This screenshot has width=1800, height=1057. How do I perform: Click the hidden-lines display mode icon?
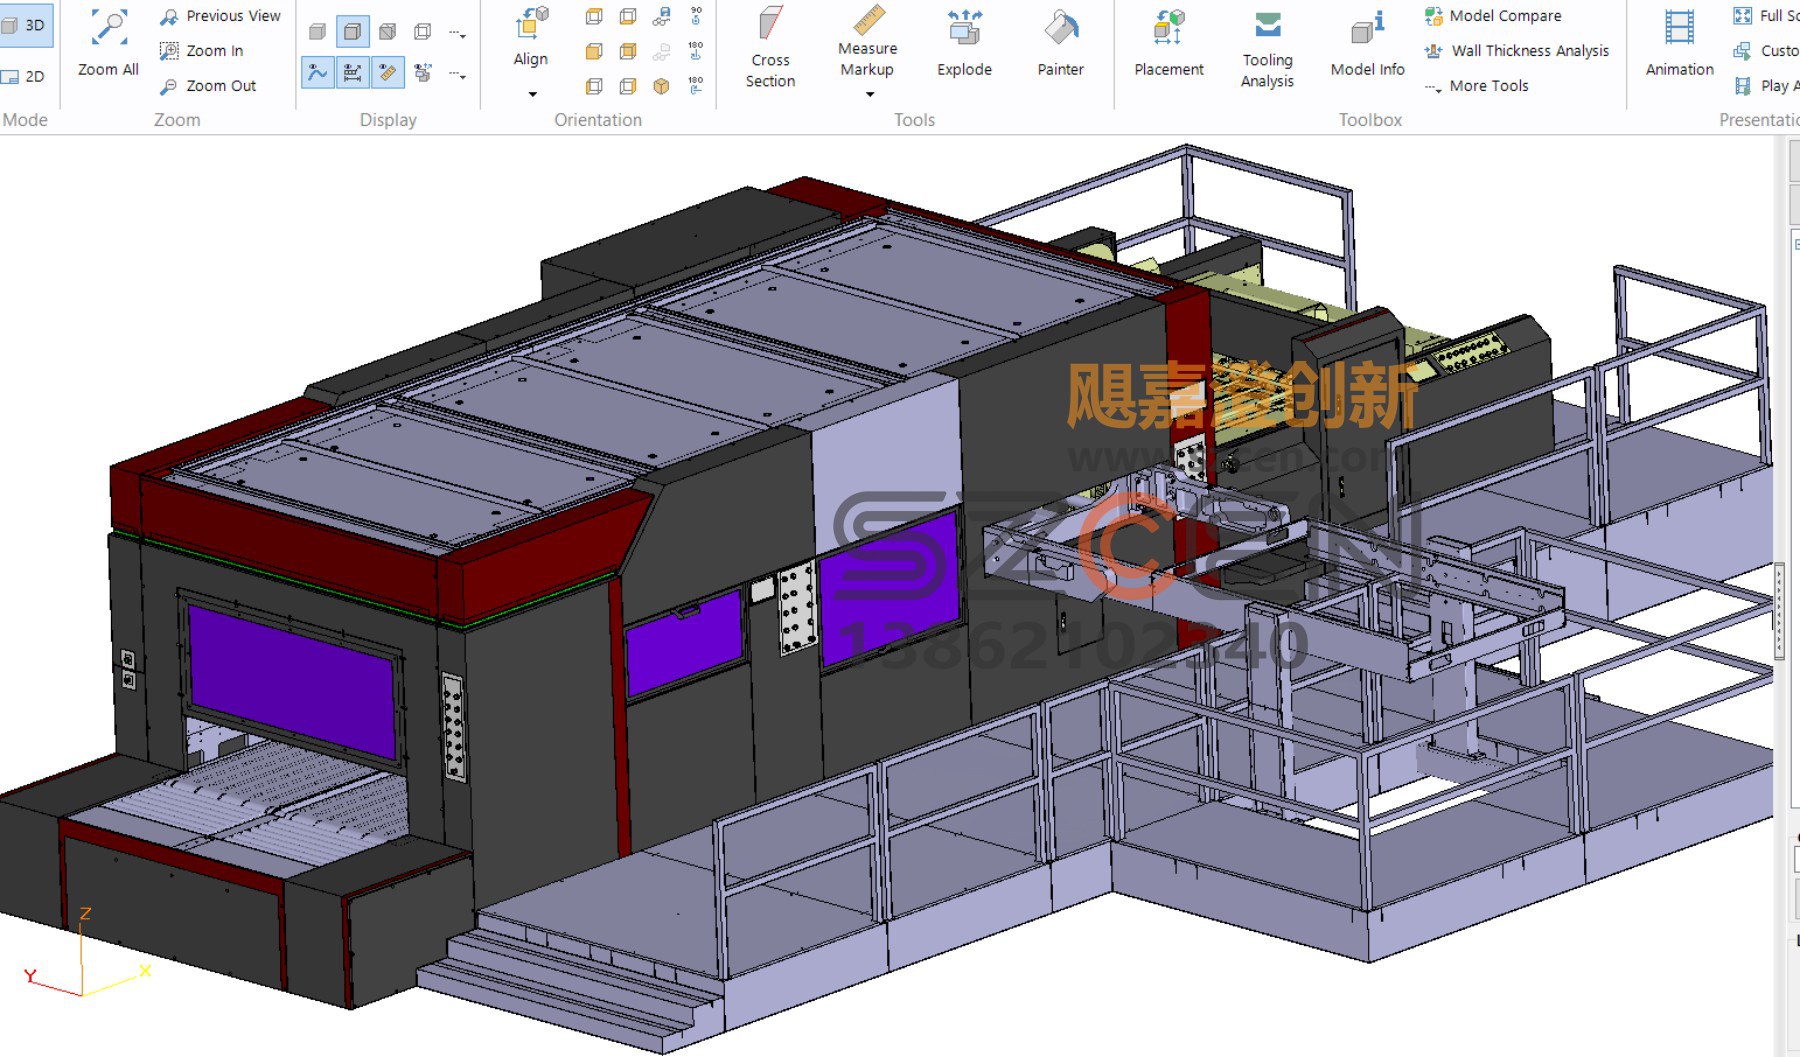pos(388,32)
